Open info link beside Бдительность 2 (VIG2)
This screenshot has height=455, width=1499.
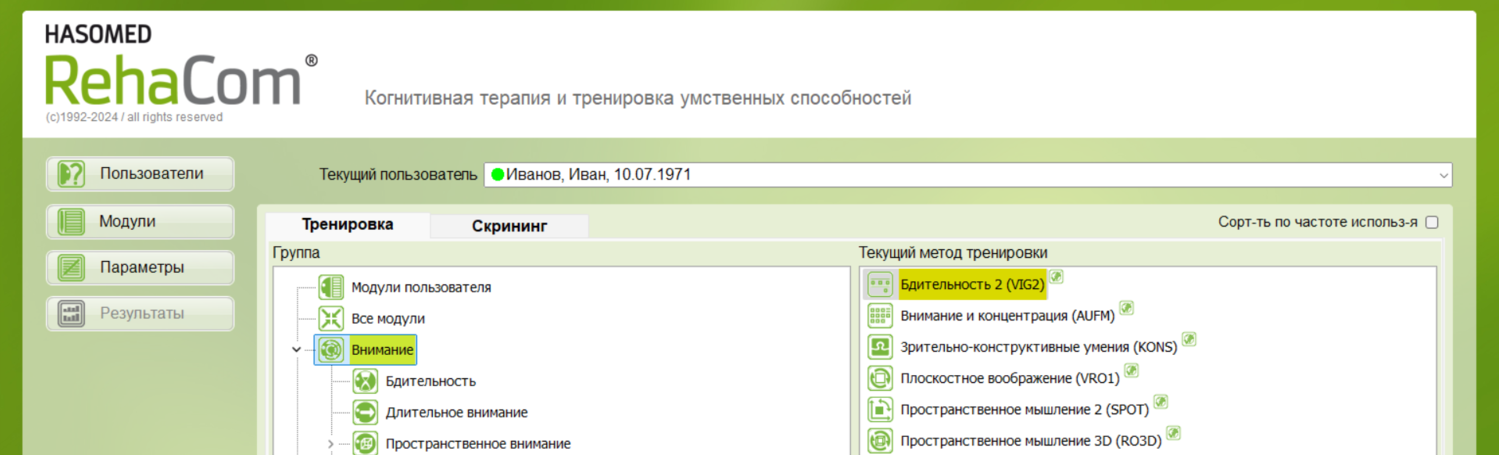(1056, 277)
